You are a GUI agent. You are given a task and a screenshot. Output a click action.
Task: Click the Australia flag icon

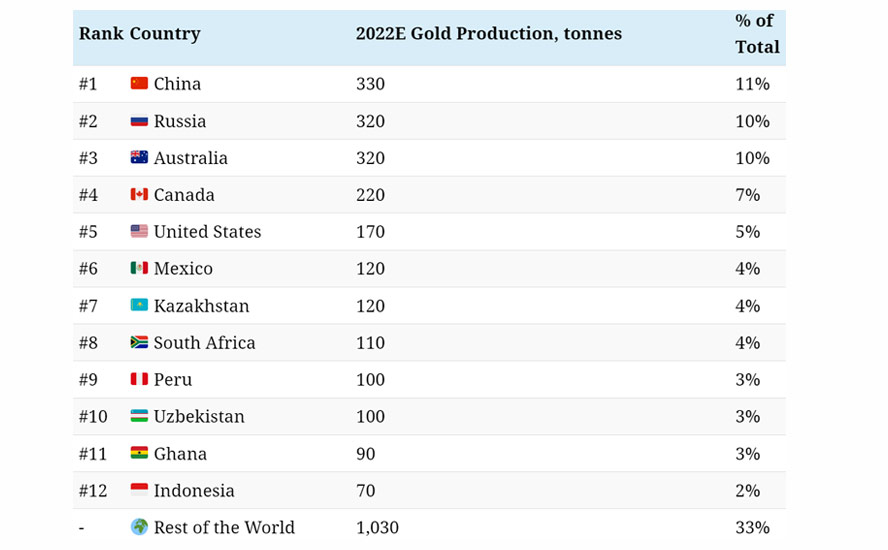pyautogui.click(x=139, y=158)
